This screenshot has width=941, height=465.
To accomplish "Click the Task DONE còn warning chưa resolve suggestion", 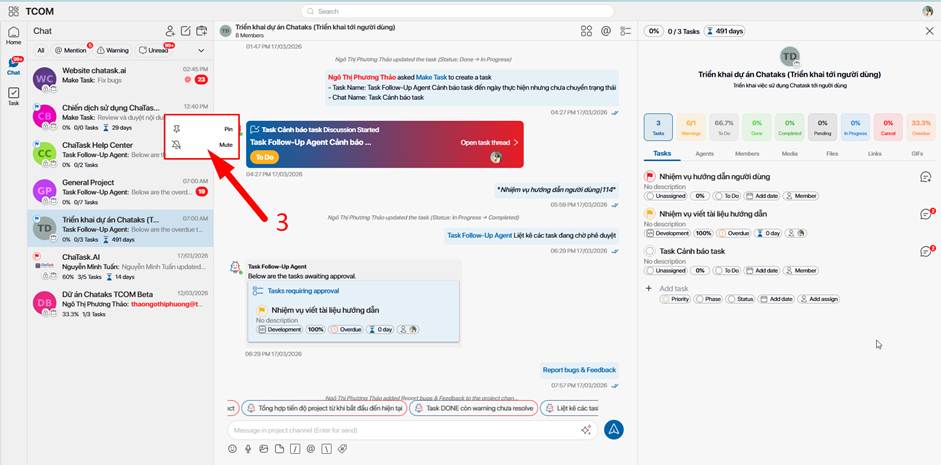I will pos(472,408).
